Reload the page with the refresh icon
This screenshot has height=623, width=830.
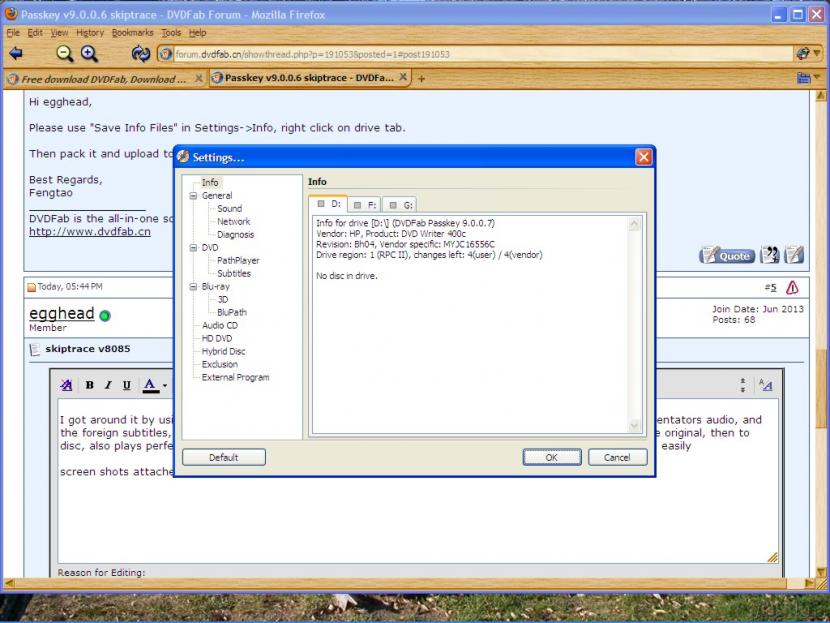(140, 54)
